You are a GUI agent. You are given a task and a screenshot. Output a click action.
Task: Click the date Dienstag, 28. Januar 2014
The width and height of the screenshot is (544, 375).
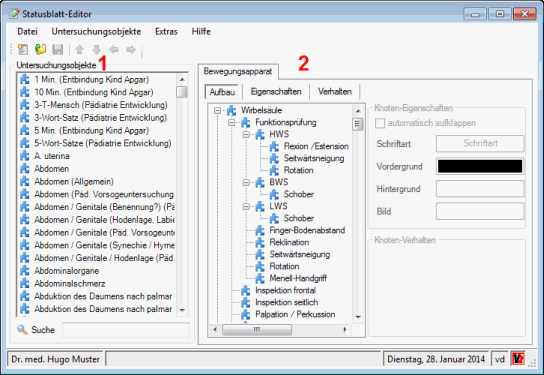pyautogui.click(x=436, y=359)
